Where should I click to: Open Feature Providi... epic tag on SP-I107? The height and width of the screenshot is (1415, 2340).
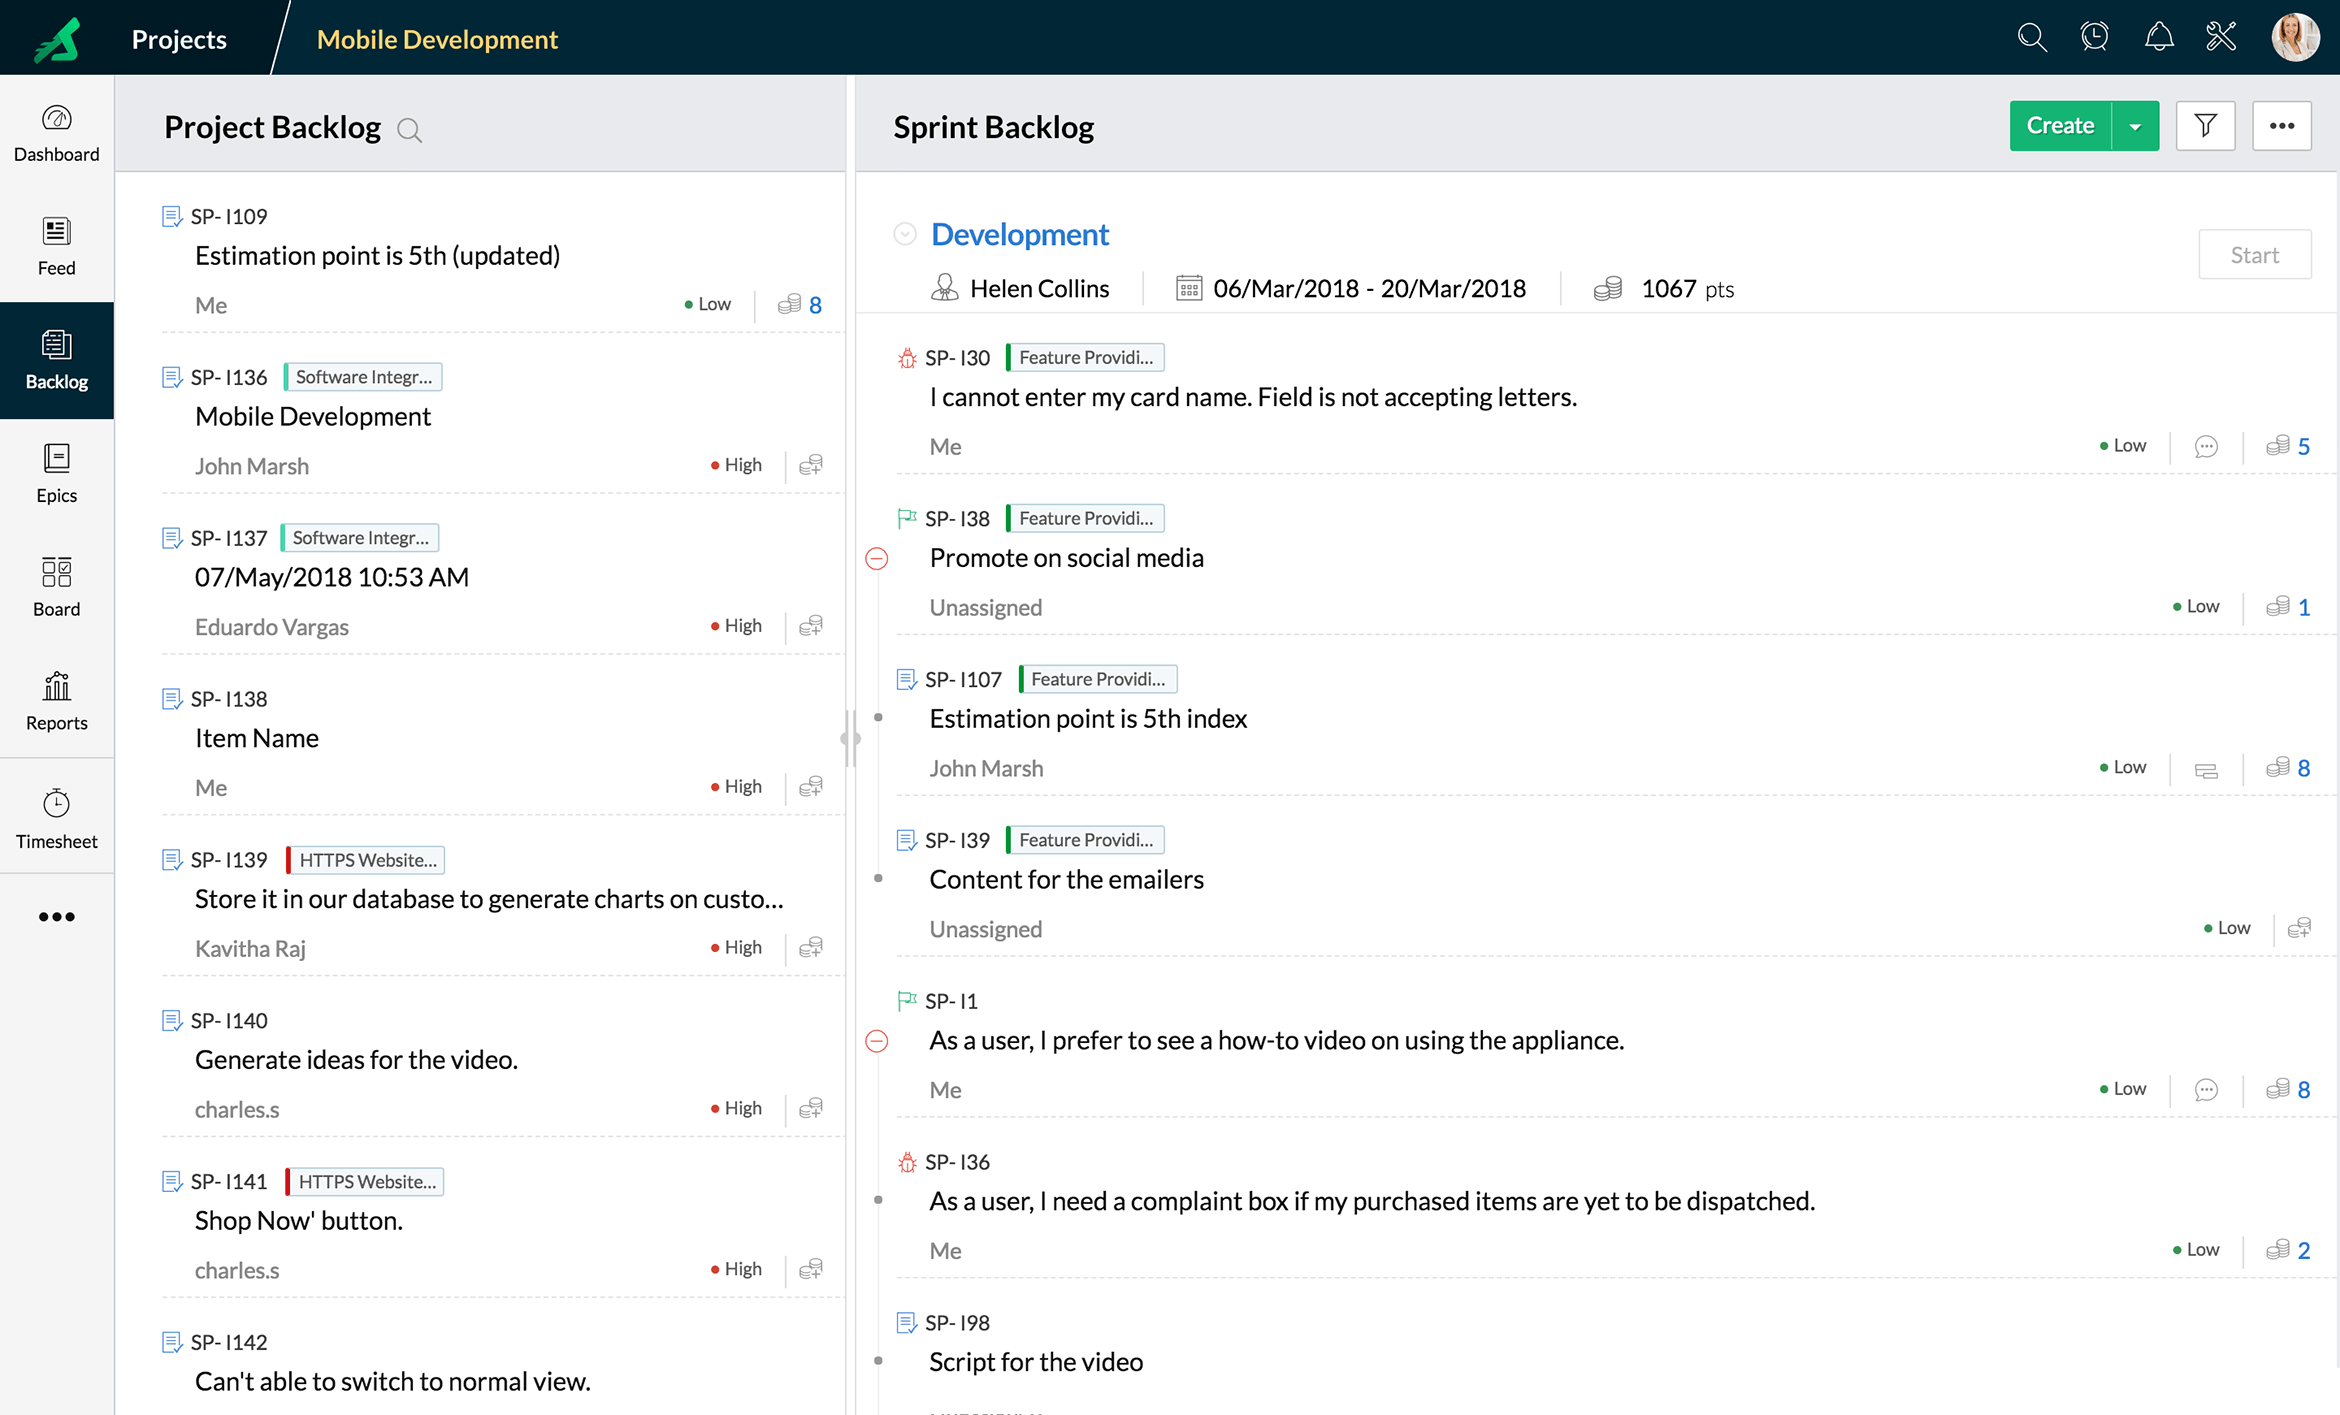coord(1097,679)
